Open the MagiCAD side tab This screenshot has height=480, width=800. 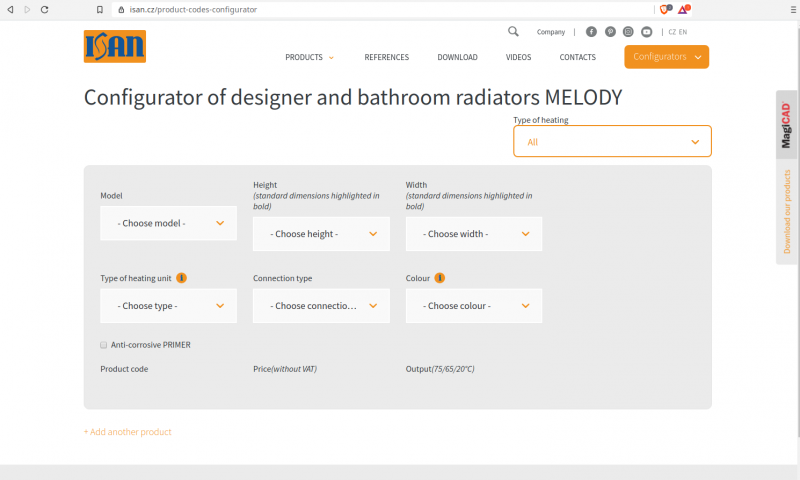pos(786,125)
